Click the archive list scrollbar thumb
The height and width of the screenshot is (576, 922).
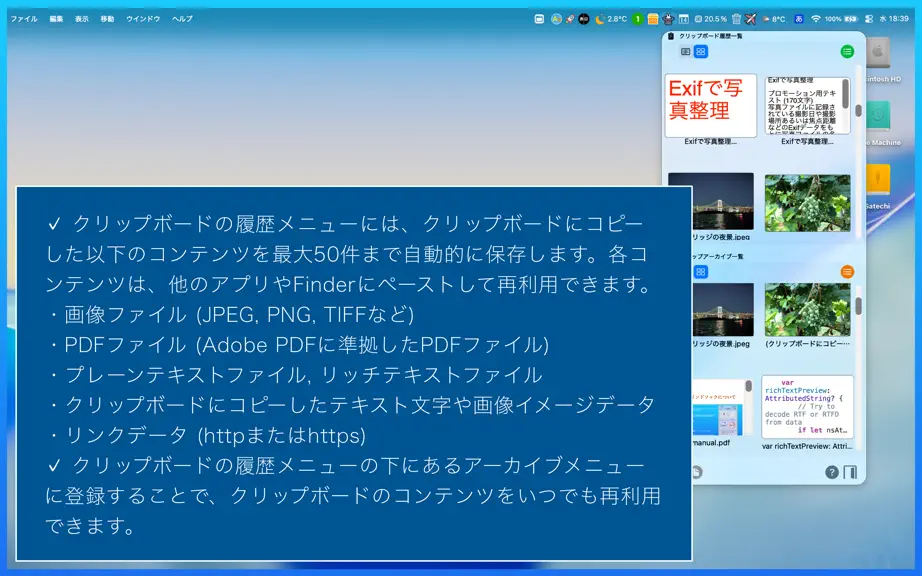[x=858, y=306]
